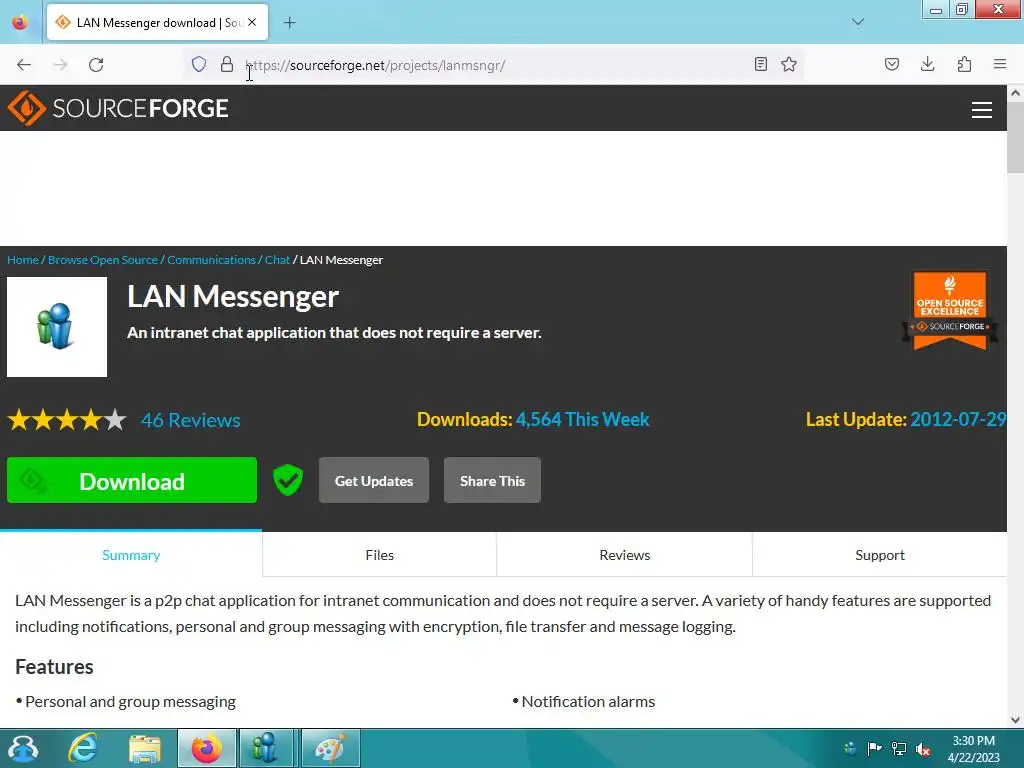Click the Open Source Excellence badge
The height and width of the screenshot is (768, 1024).
[950, 311]
